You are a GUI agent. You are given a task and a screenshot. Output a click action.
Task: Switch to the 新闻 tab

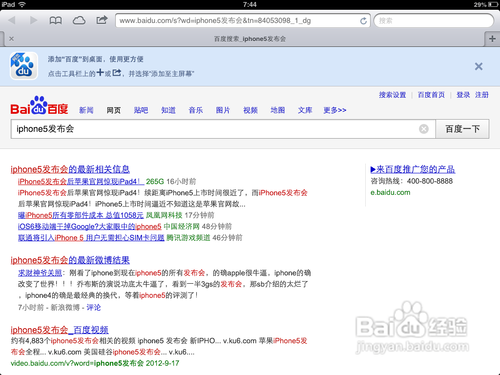click(86, 110)
